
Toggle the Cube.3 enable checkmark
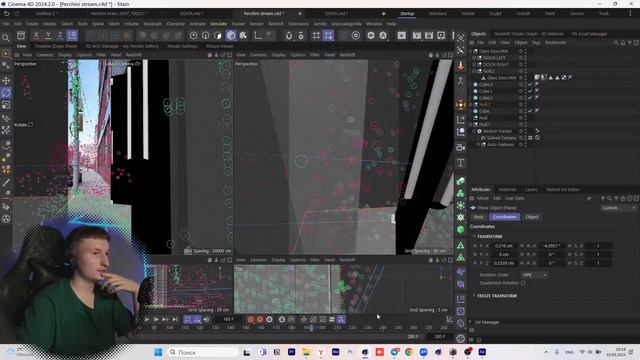pyautogui.click(x=530, y=84)
